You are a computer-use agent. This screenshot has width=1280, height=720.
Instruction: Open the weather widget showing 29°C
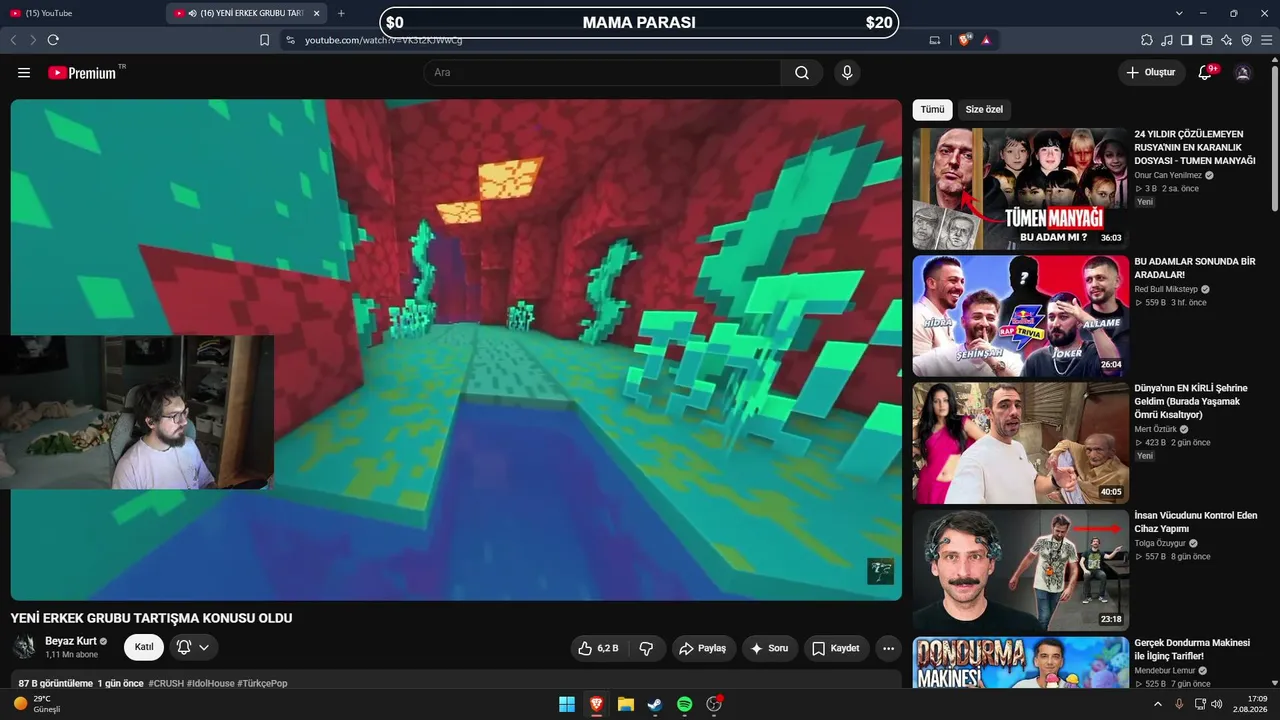(x=38, y=704)
